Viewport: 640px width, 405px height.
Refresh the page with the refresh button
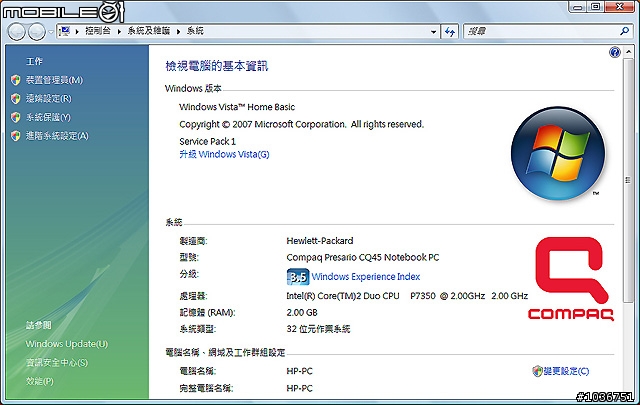click(450, 31)
